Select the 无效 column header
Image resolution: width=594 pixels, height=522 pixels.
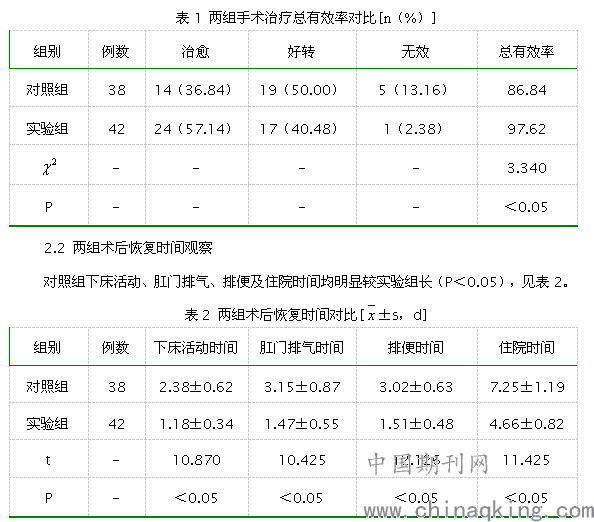pos(416,51)
